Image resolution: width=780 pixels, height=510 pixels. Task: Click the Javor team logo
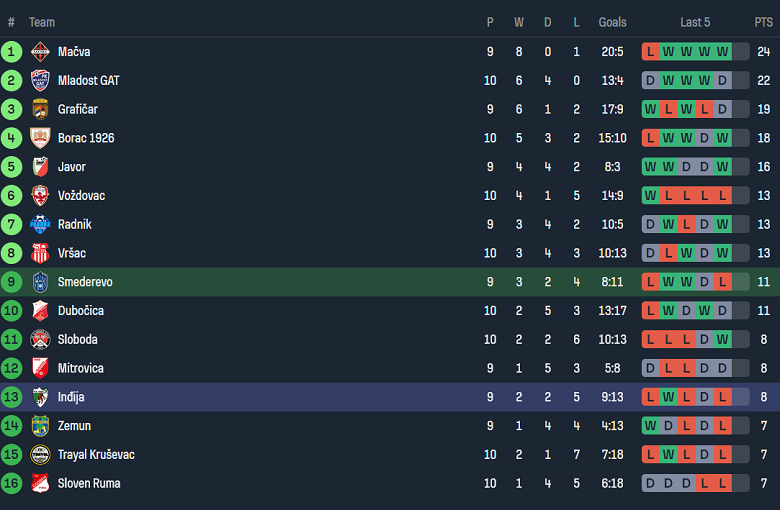click(40, 167)
